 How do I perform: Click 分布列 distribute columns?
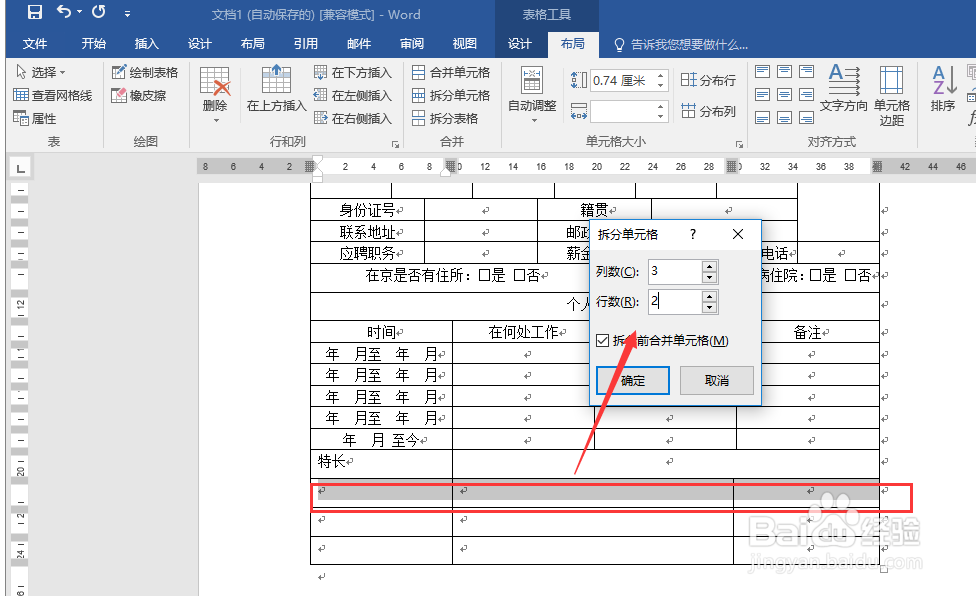(x=708, y=111)
